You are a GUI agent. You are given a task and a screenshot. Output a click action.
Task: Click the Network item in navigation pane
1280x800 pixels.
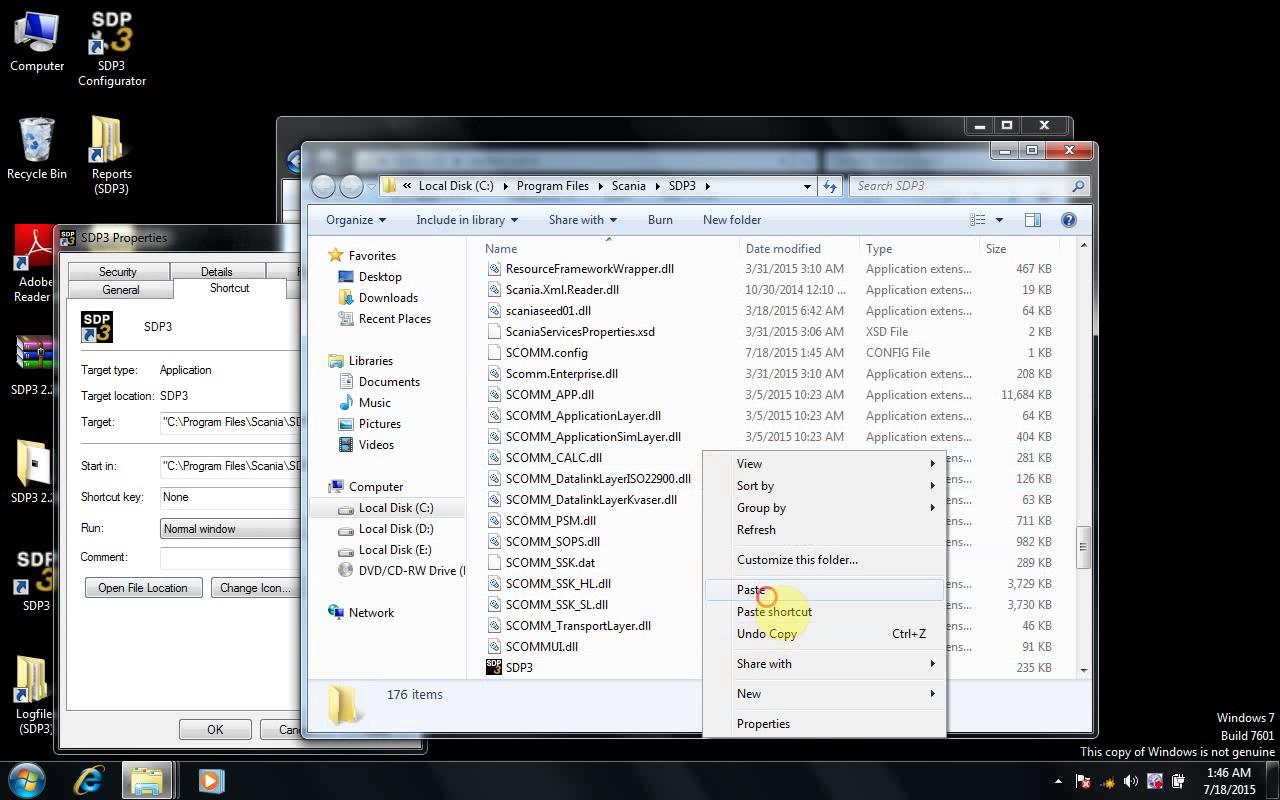pyautogui.click(x=371, y=613)
